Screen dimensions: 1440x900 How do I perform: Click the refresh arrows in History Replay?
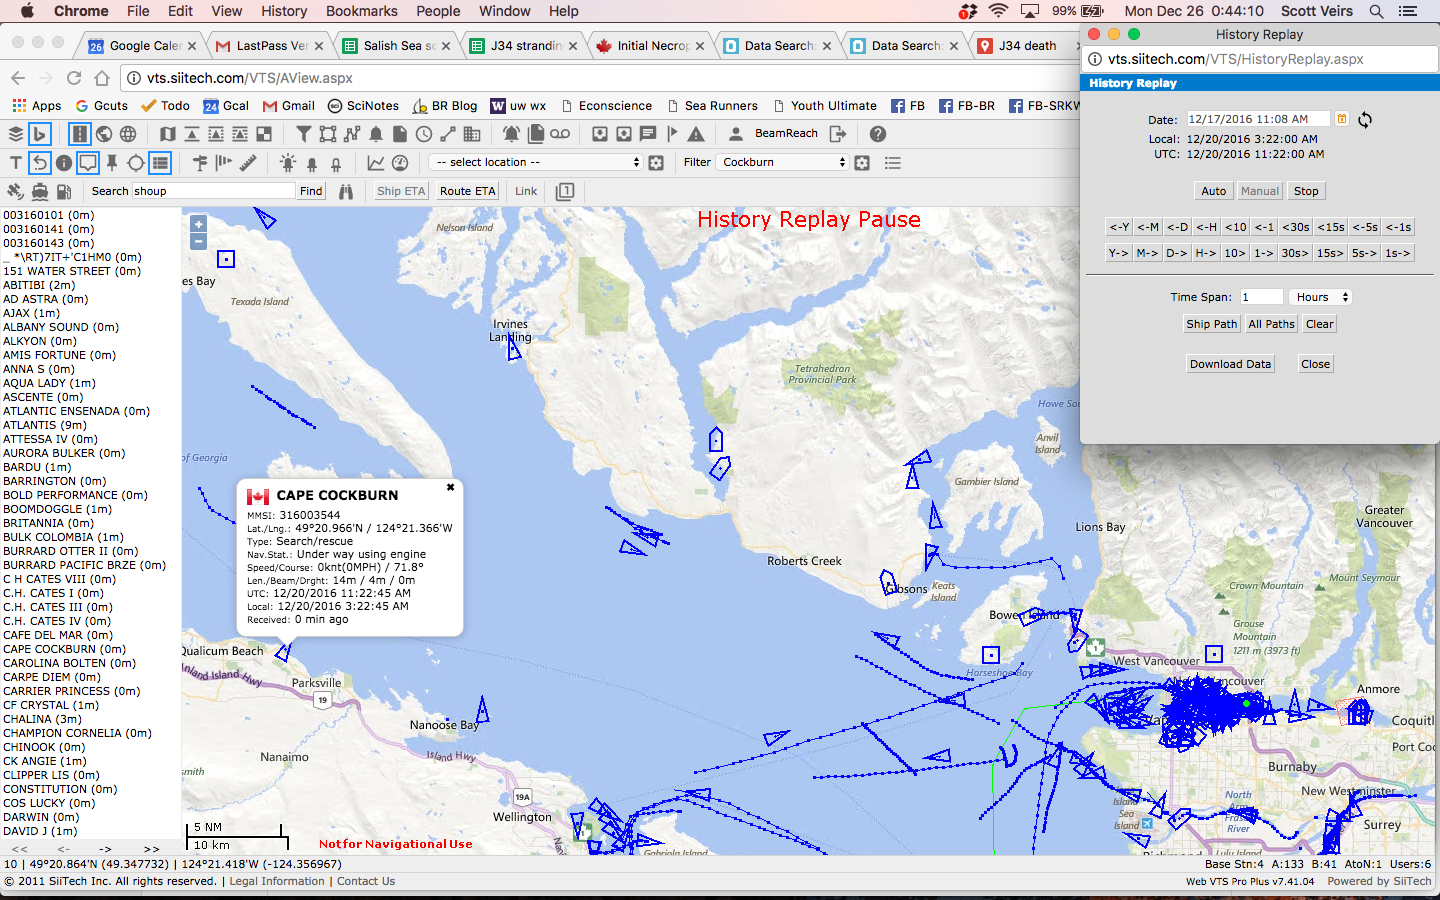coord(1365,119)
